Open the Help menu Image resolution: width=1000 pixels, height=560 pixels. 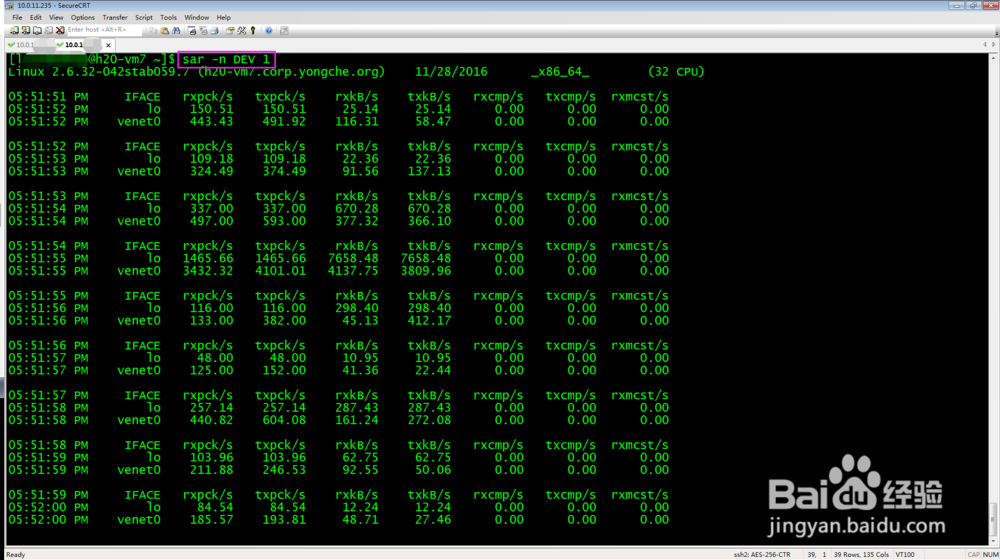point(223,17)
